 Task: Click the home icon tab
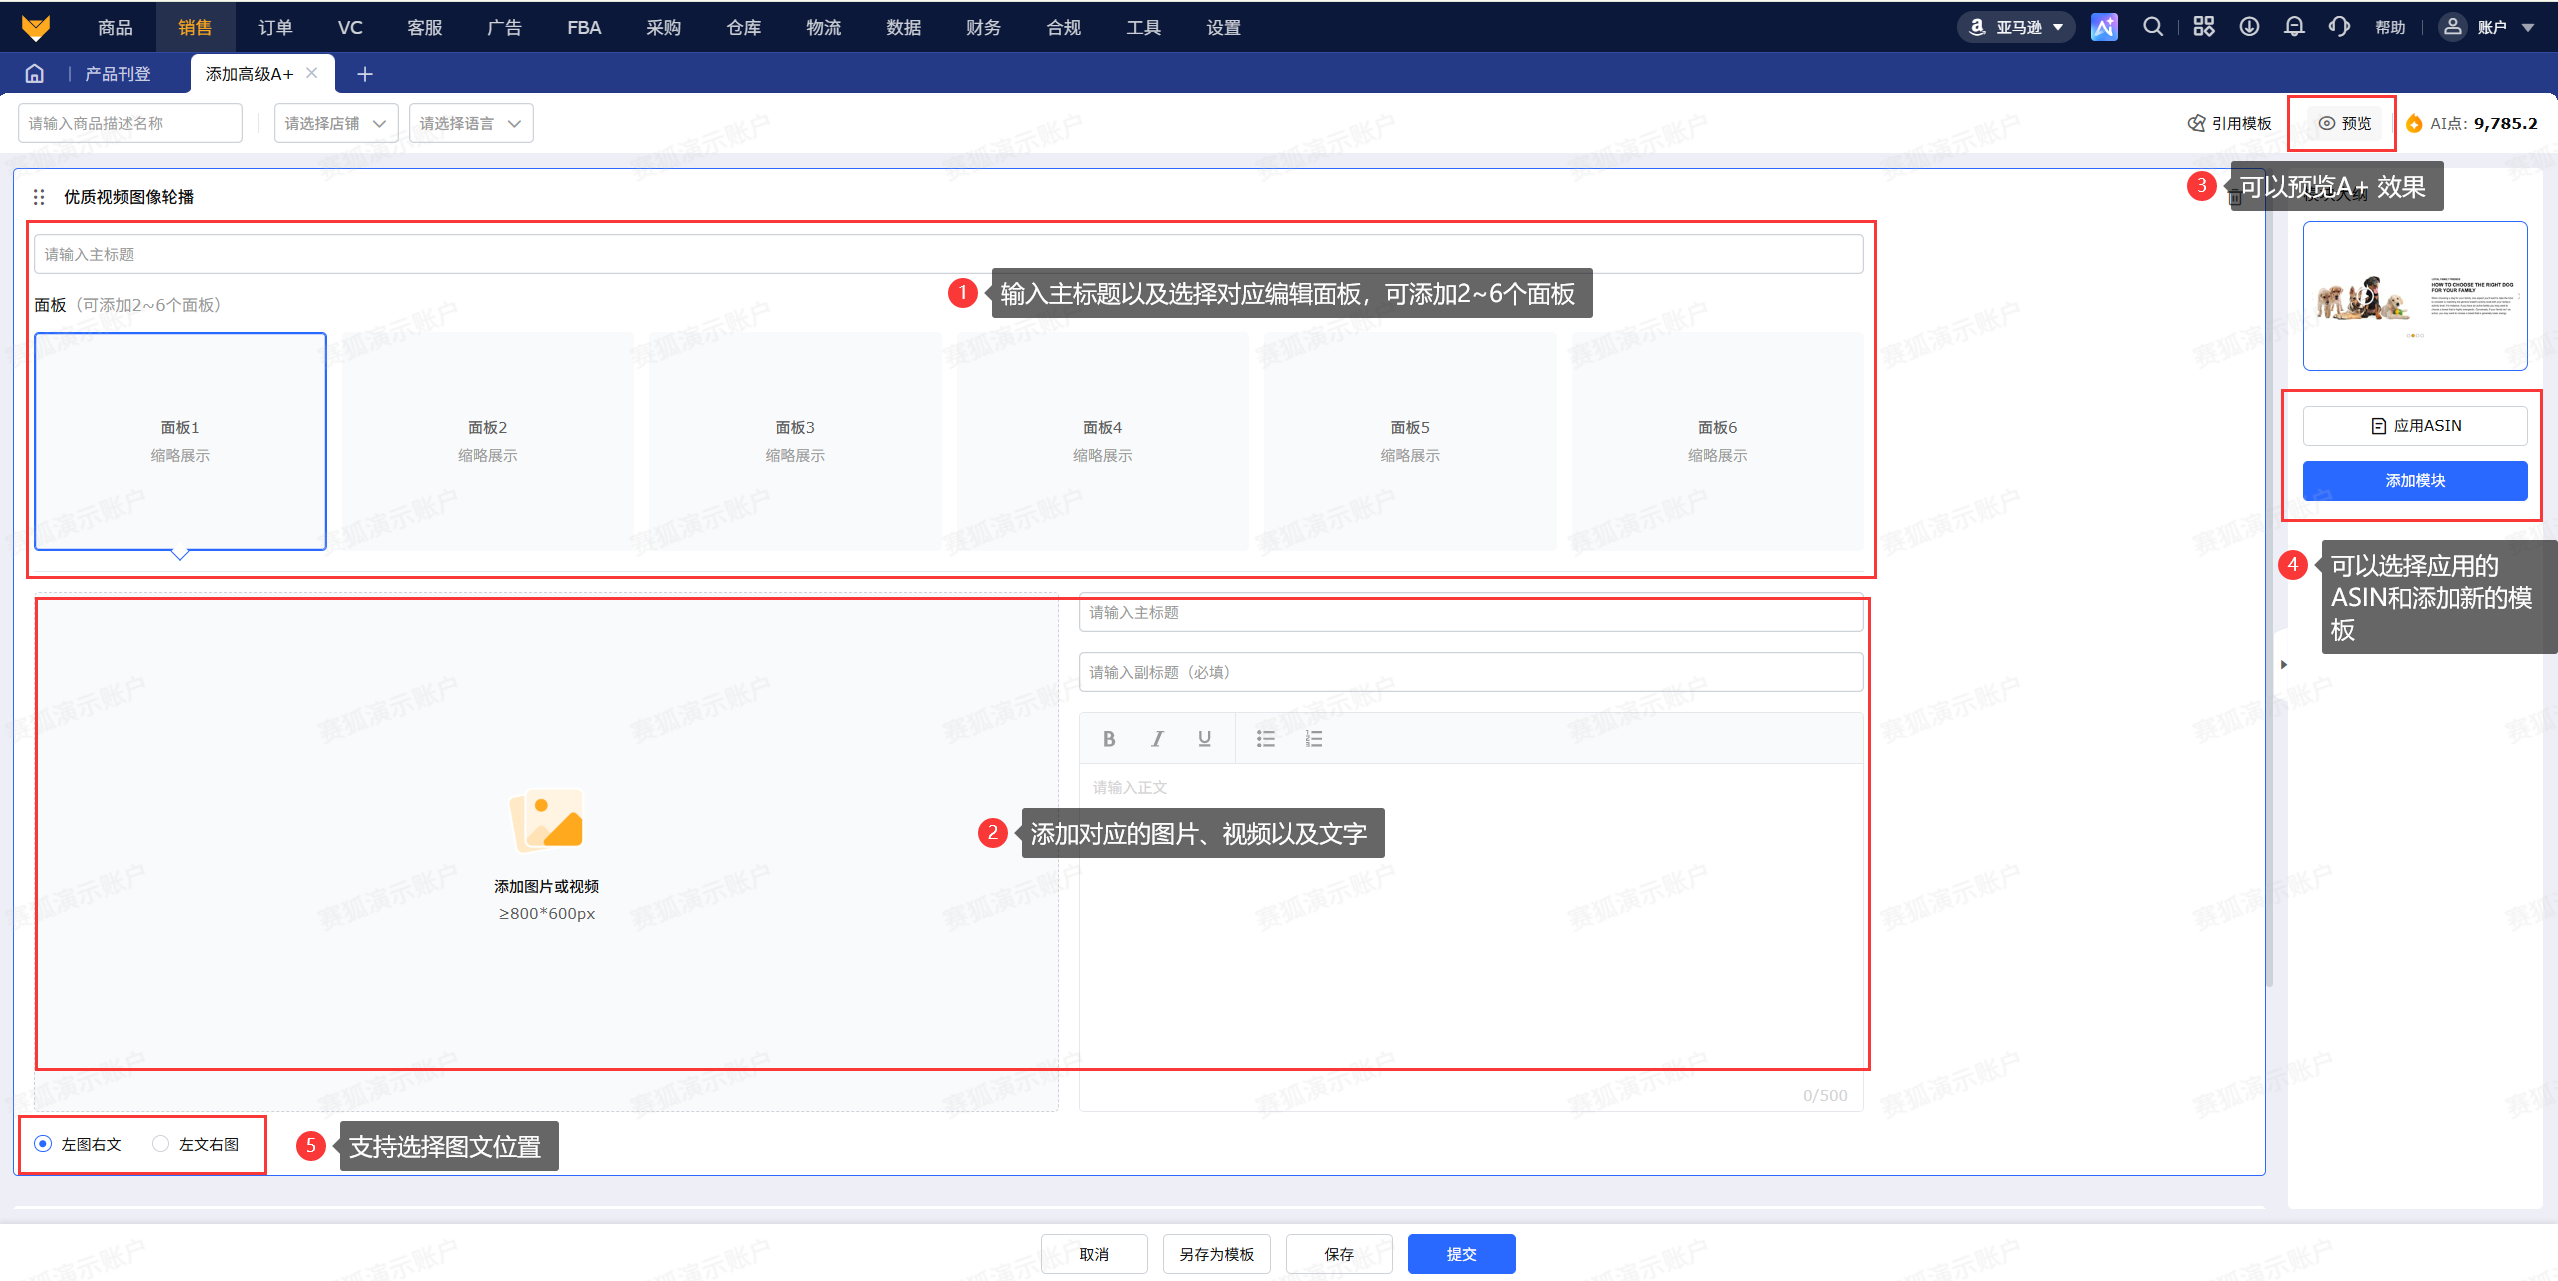35,74
